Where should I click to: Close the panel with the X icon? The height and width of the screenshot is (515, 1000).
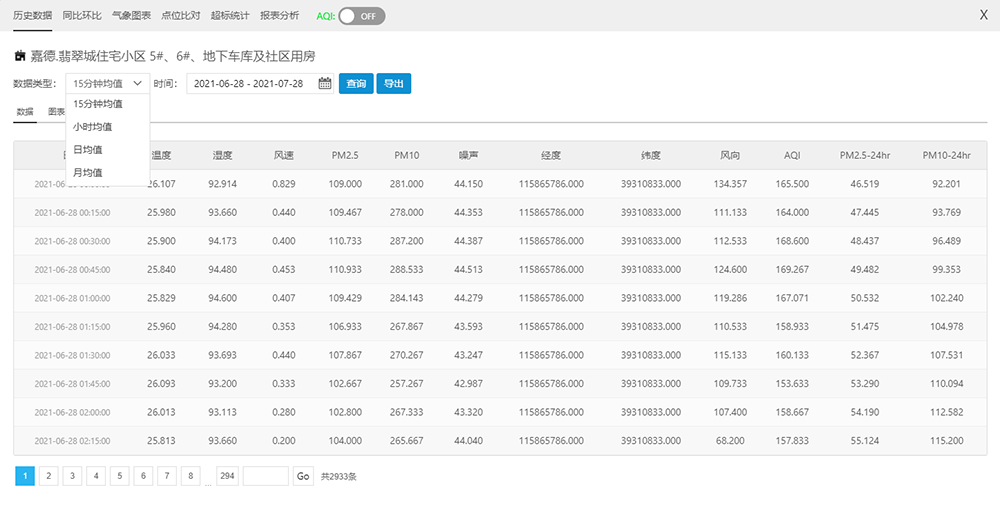(983, 16)
